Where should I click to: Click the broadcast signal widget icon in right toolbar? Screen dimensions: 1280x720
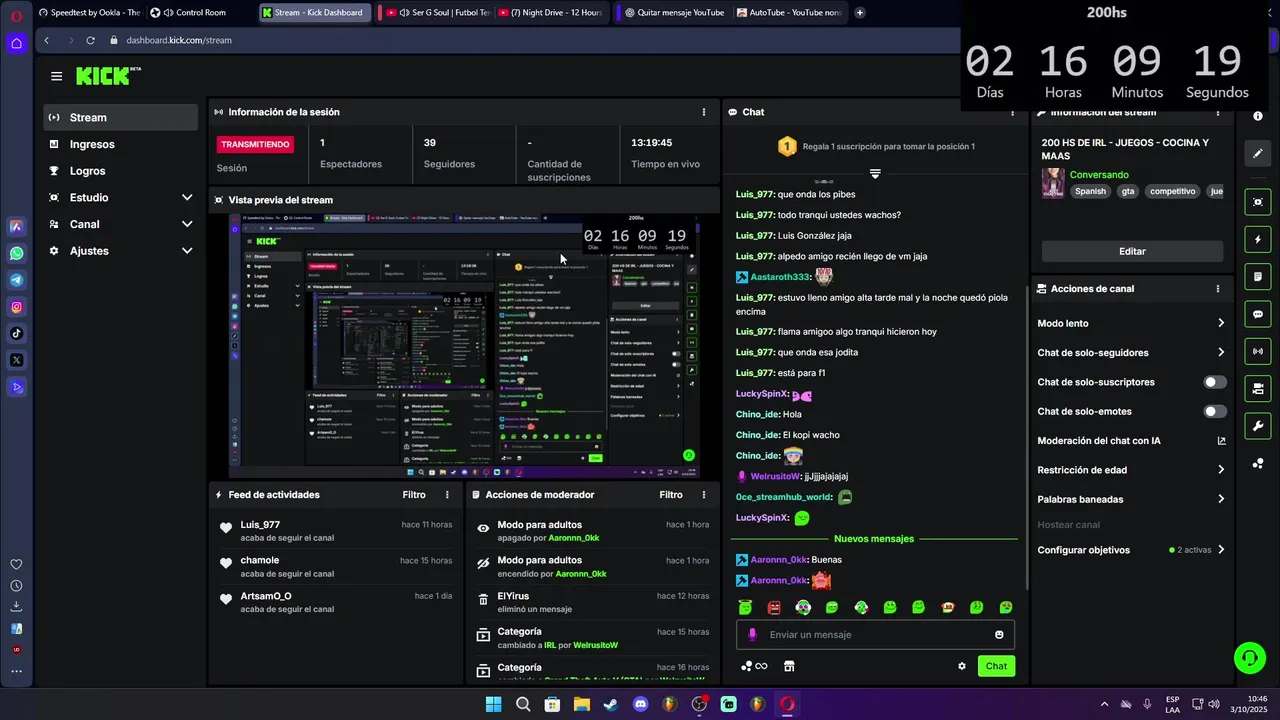point(1257,351)
